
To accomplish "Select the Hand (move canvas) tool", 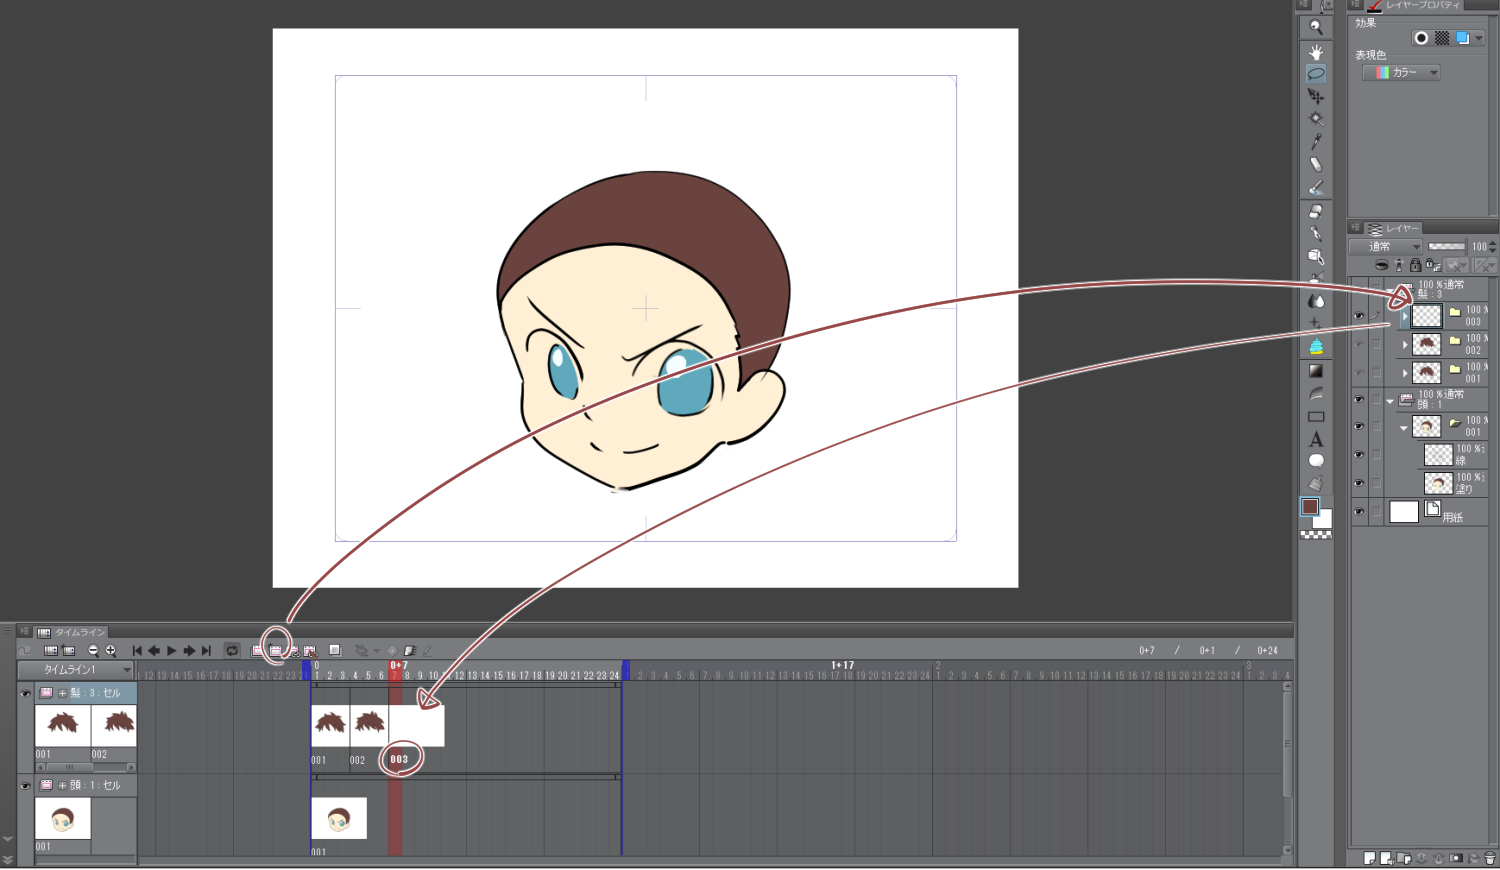I will tap(1316, 51).
